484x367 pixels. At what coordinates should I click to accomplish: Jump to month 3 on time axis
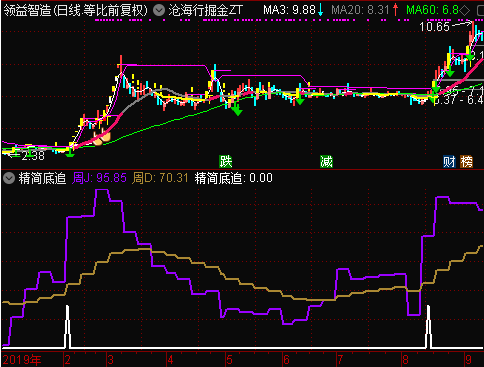pos(110,360)
